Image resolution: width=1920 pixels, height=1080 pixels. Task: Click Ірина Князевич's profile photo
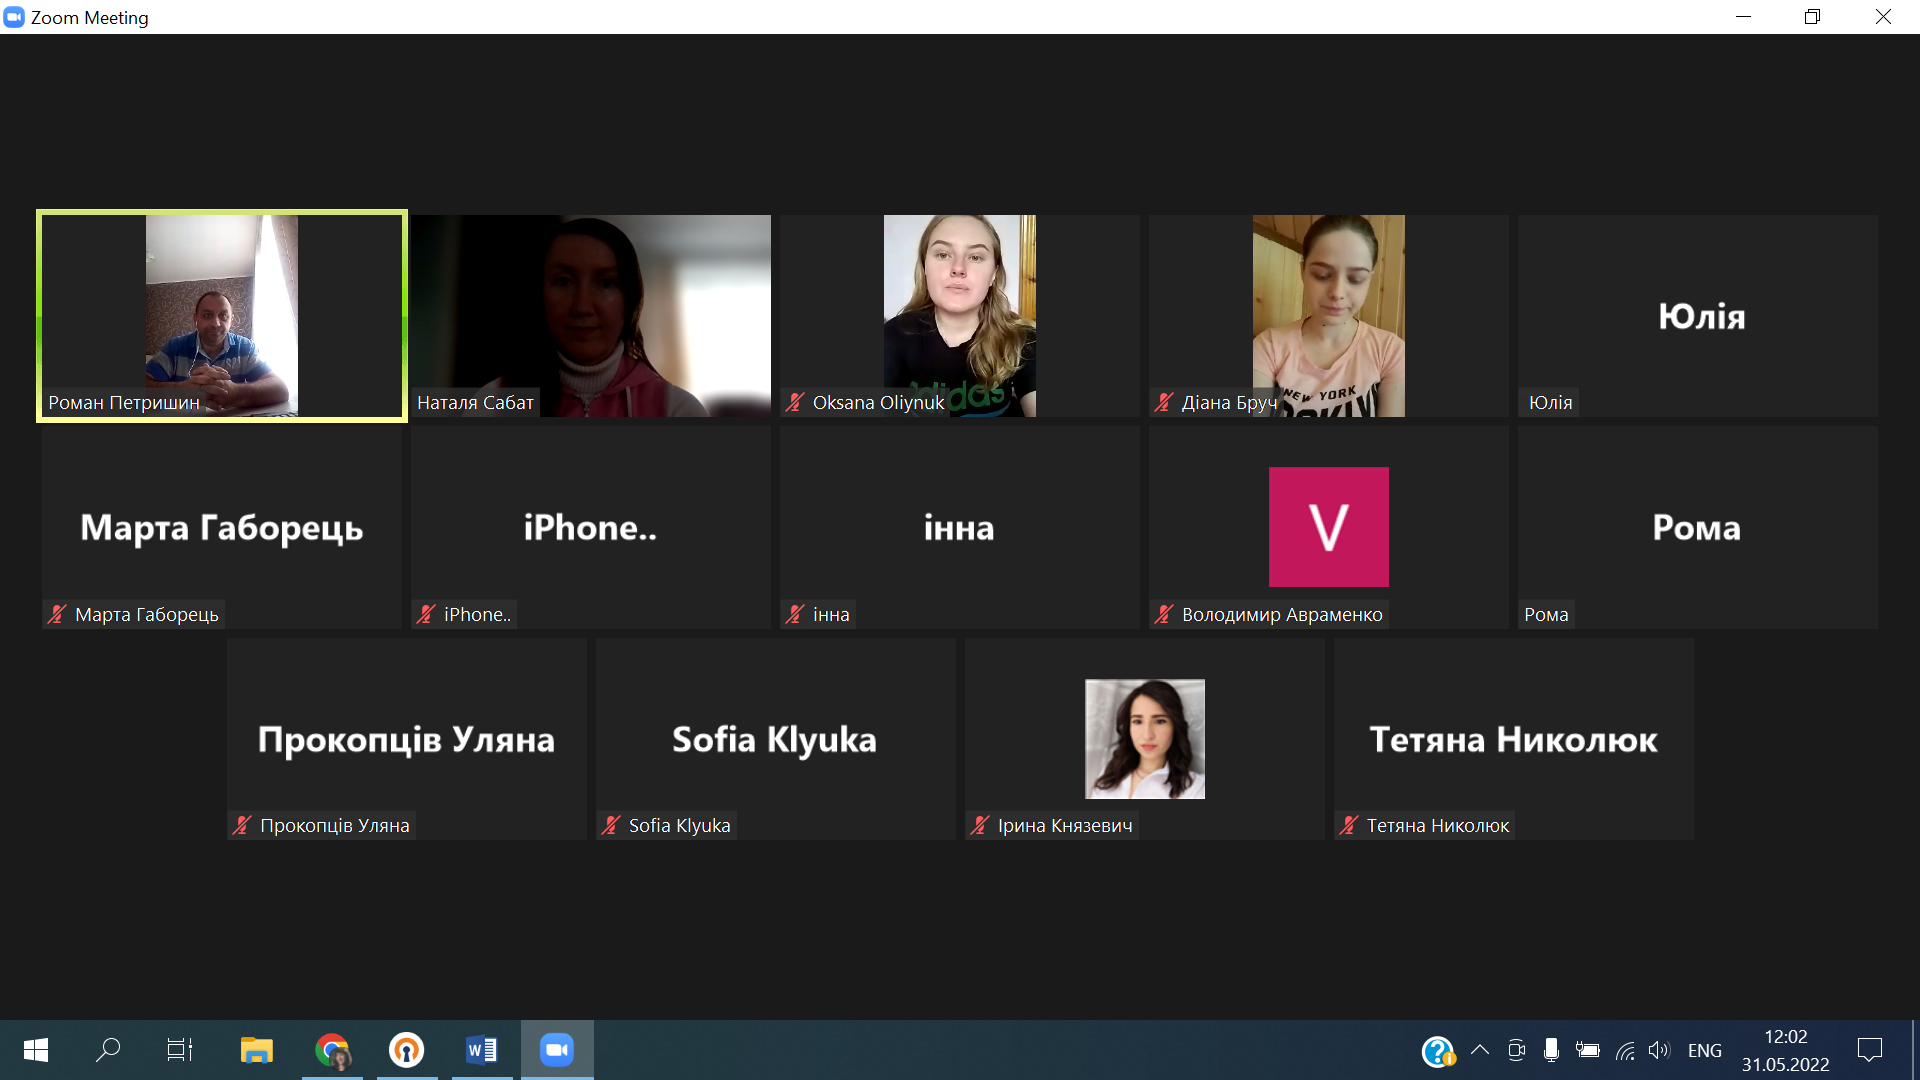pos(1144,739)
